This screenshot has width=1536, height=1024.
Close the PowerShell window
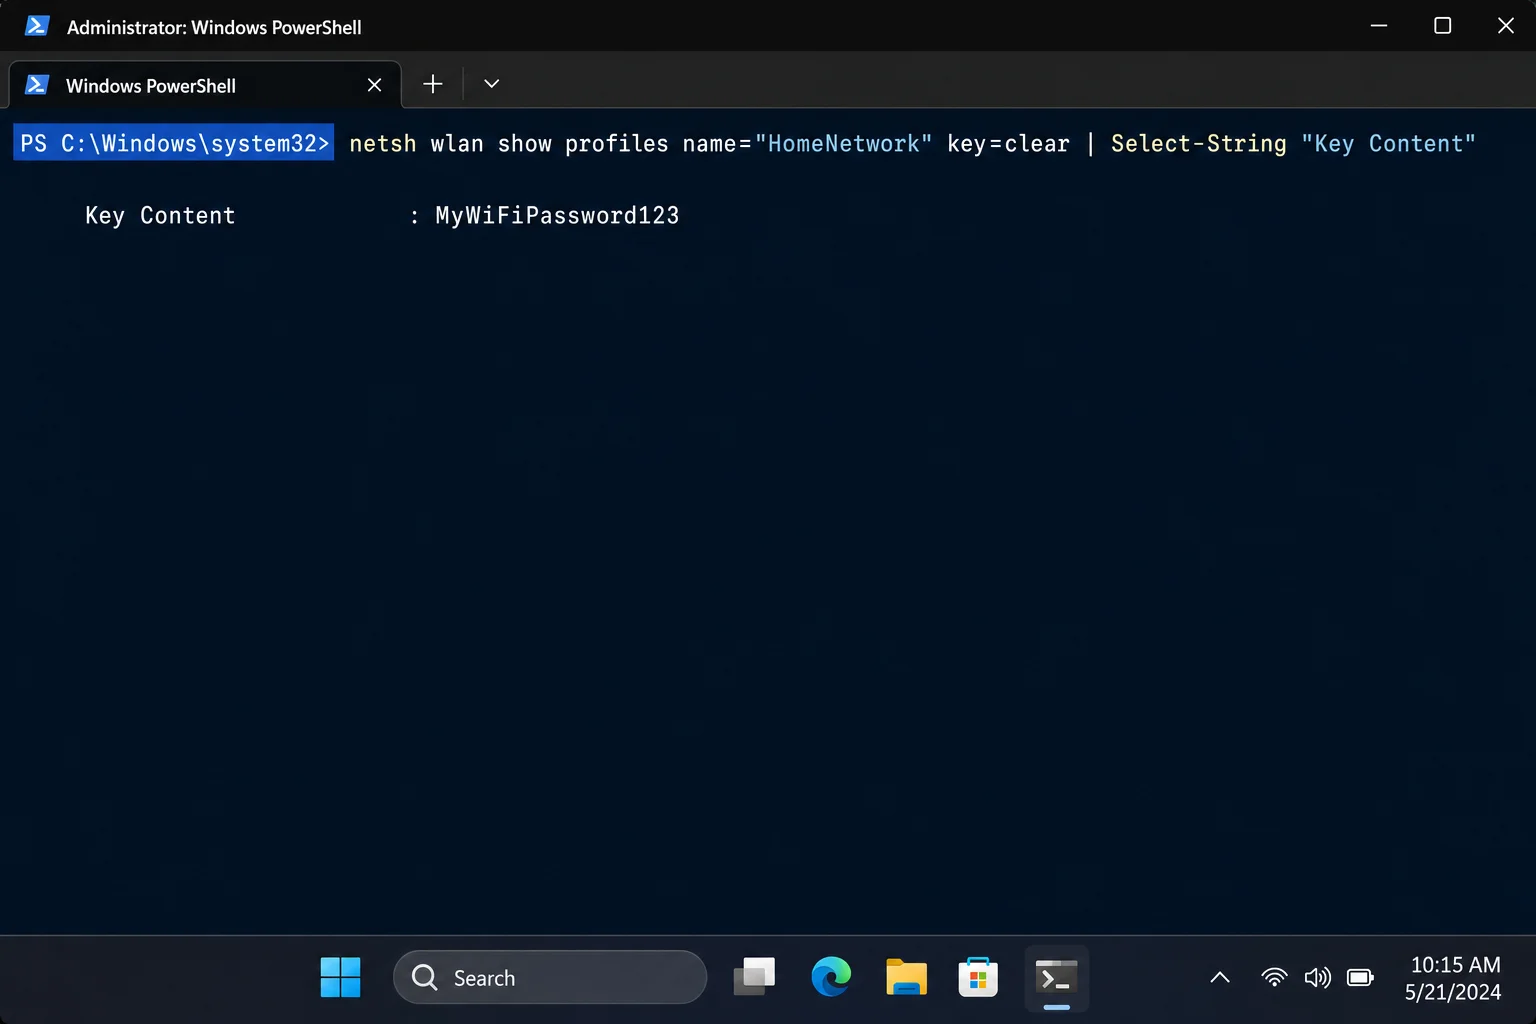tap(1505, 26)
